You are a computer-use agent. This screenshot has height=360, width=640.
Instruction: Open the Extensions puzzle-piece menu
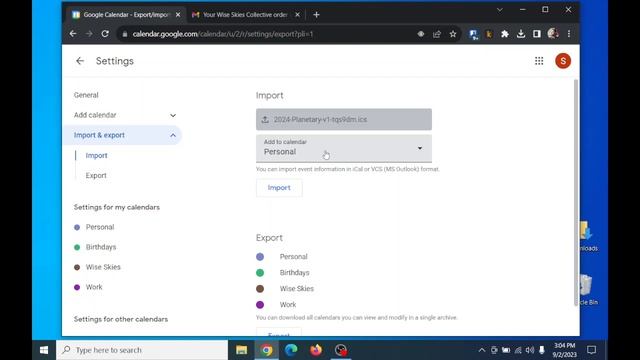tap(505, 34)
